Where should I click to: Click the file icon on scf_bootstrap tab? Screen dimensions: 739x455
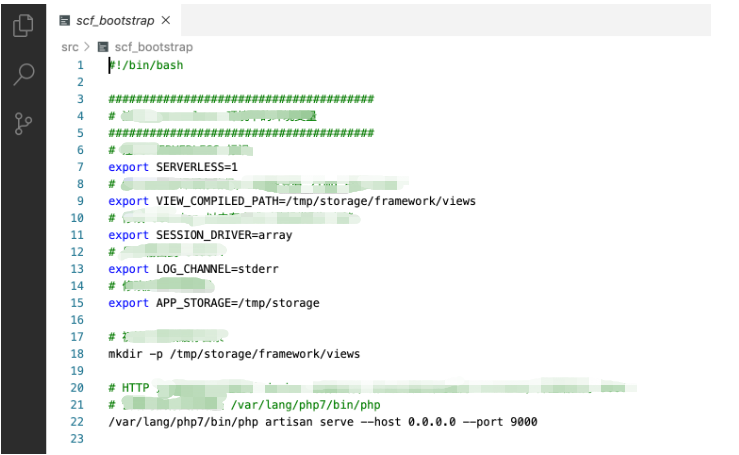tap(65, 20)
